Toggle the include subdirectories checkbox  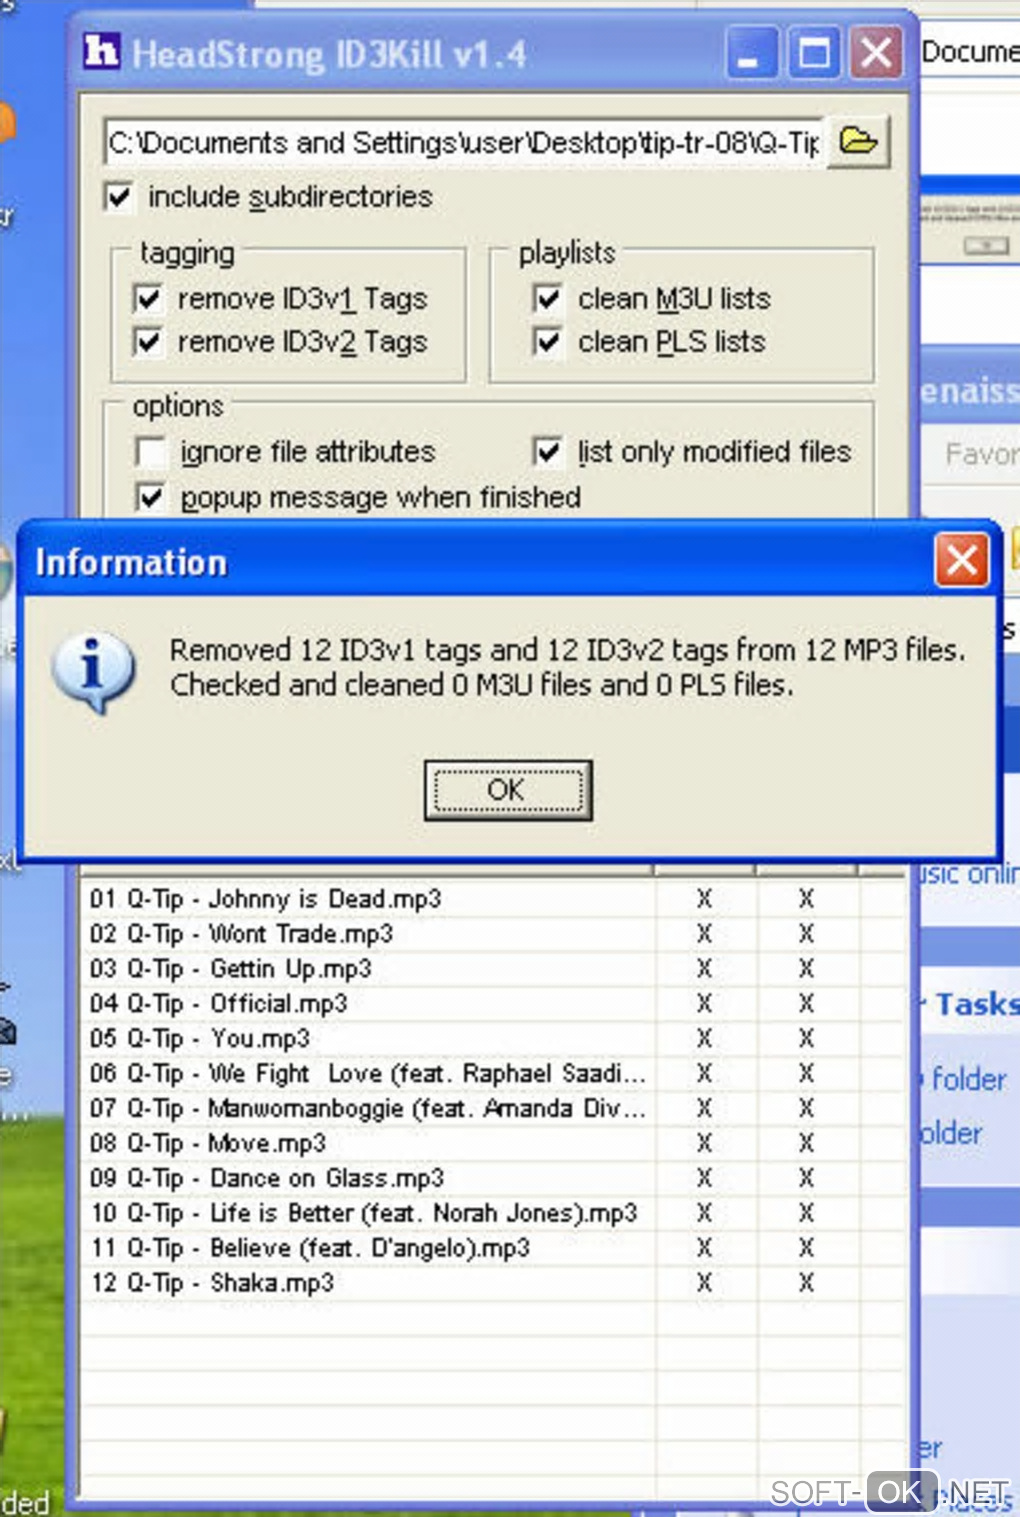(119, 196)
